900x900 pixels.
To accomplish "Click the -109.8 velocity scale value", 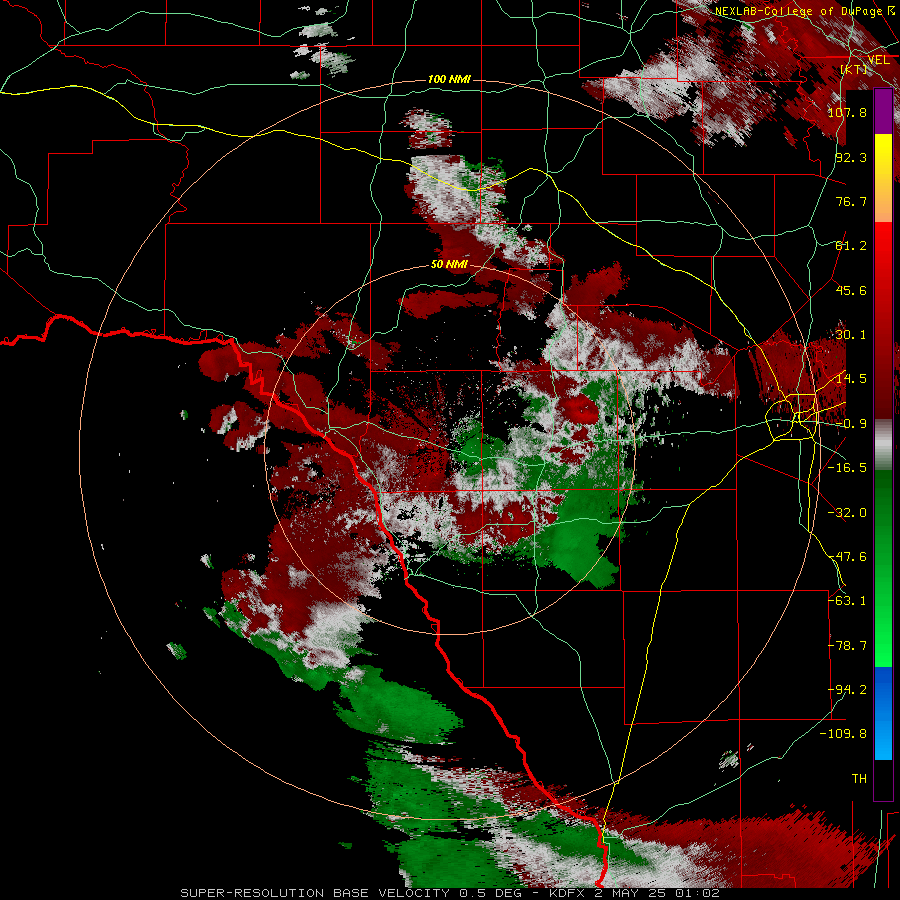I will point(843,734).
